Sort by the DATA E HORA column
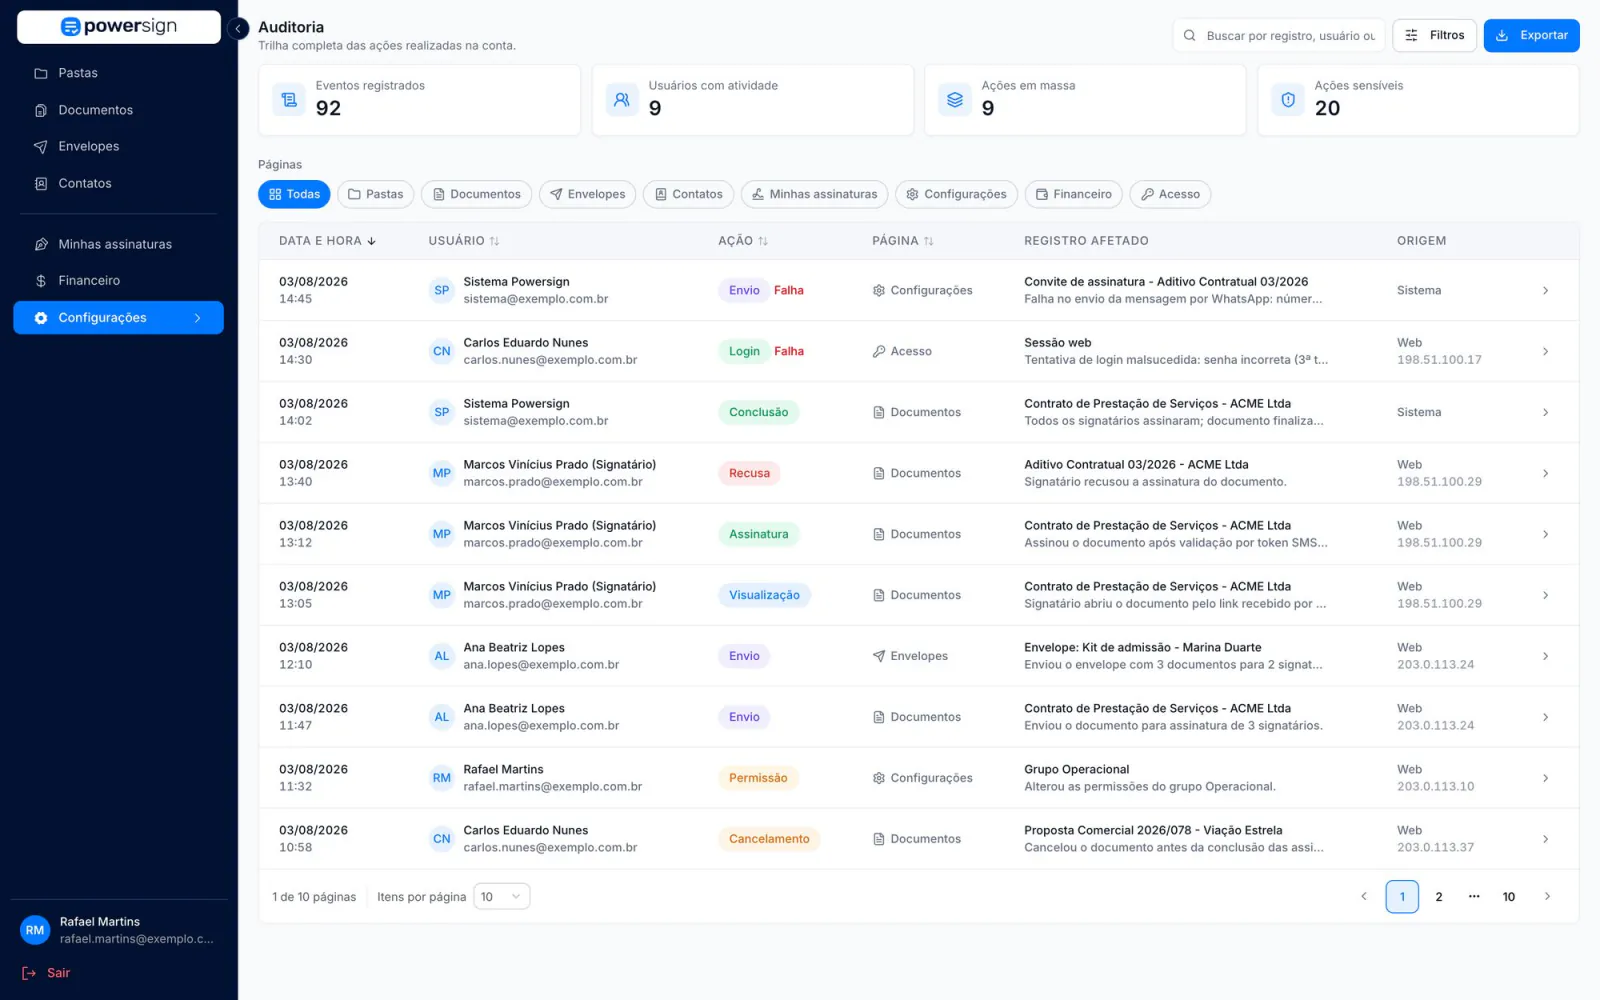 click(327, 241)
